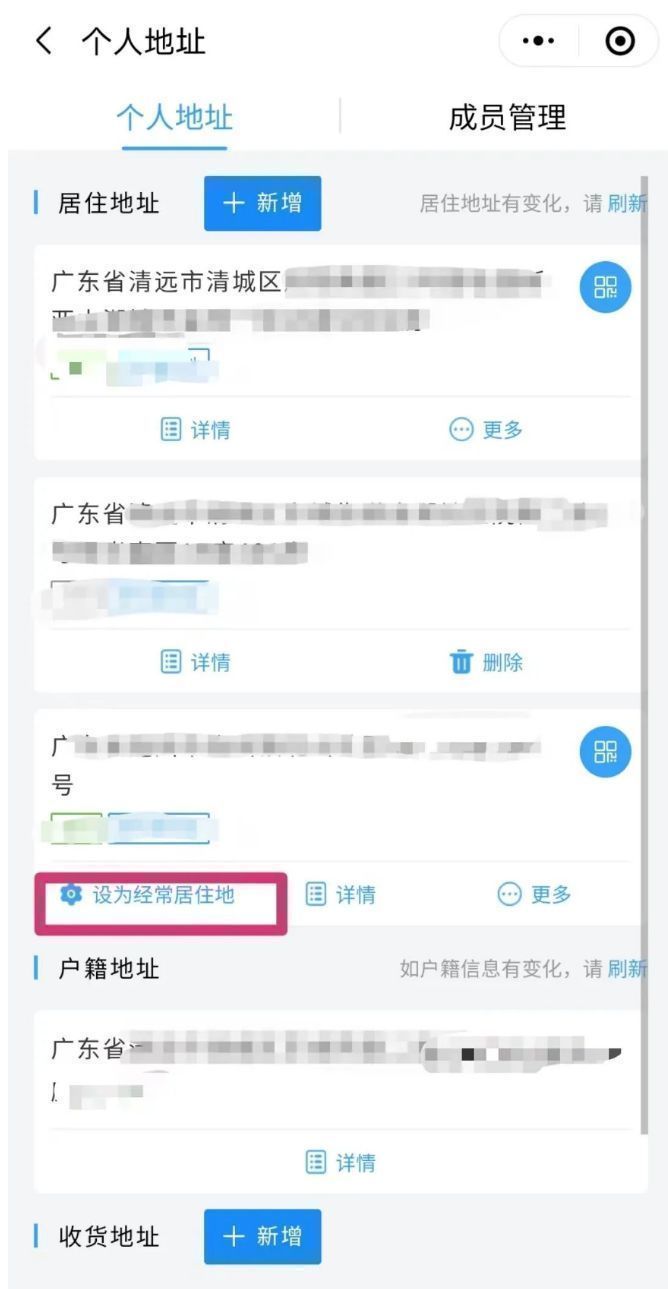Add new residence address with 新增
This screenshot has width=668, height=1289.
click(263, 203)
